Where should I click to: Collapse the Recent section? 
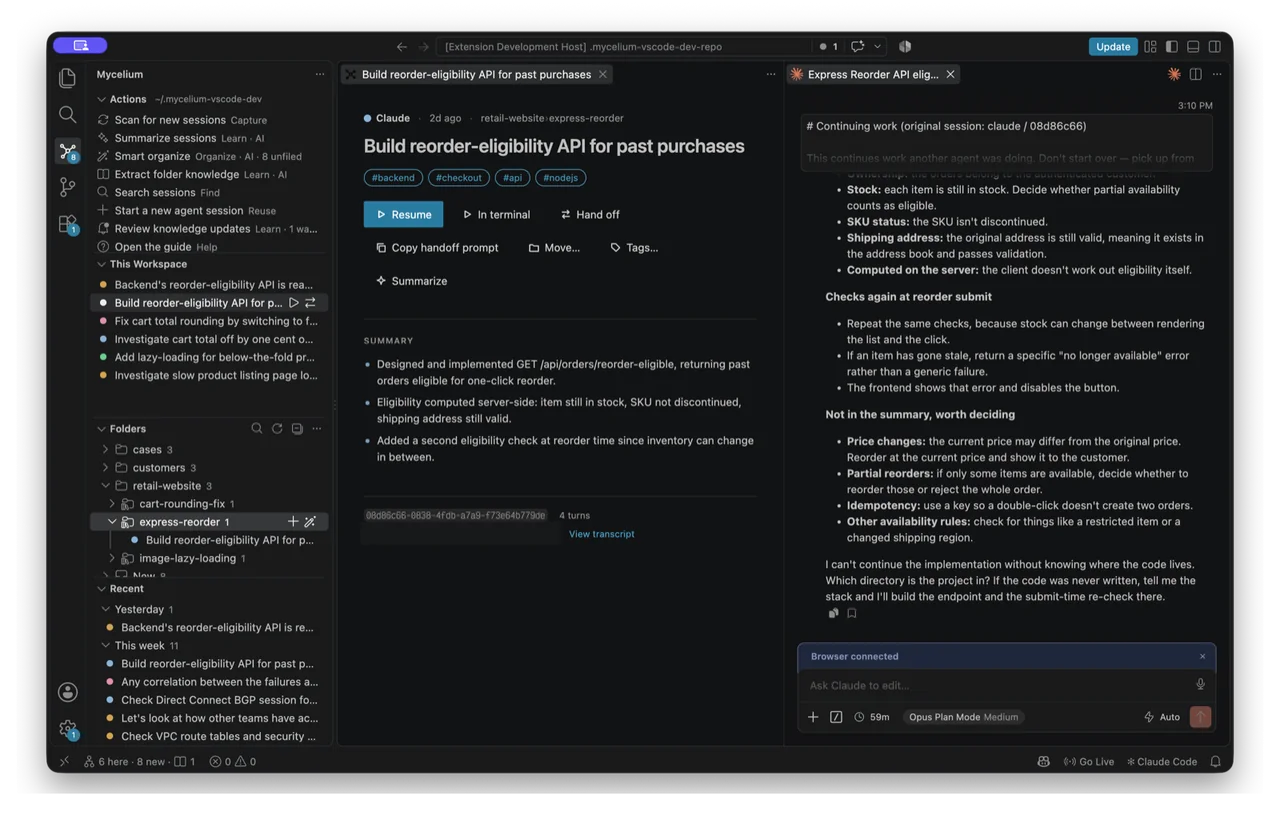click(102, 589)
